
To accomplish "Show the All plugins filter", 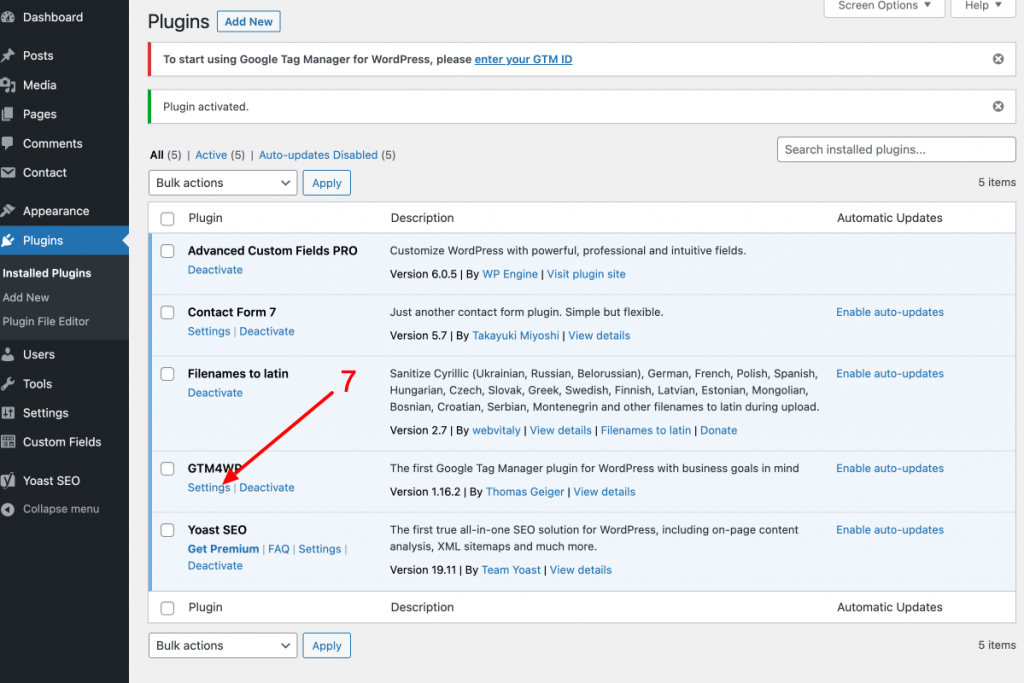I will 157,155.
